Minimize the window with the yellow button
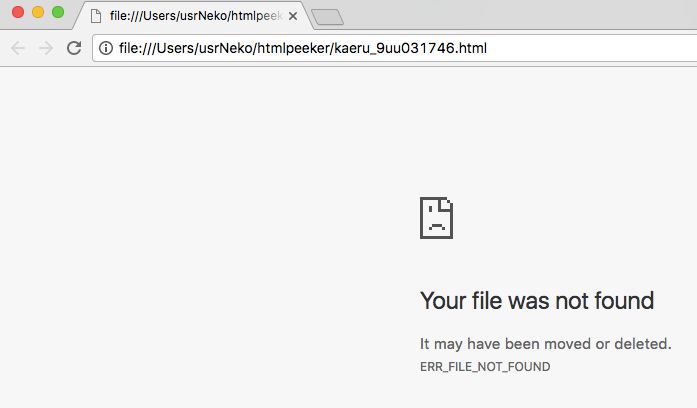 pos(38,12)
